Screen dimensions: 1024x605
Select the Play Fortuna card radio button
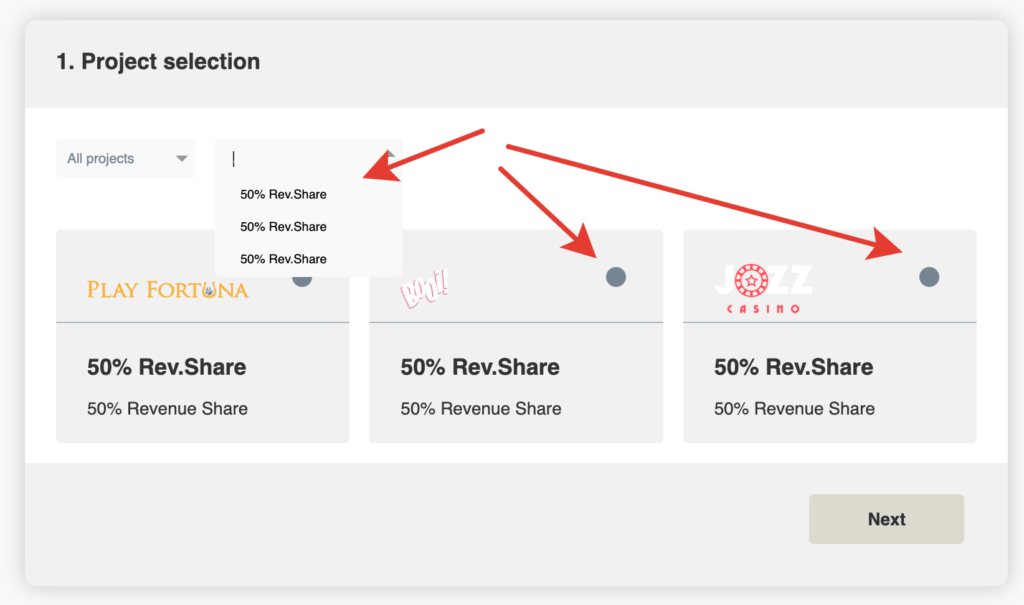pyautogui.click(x=303, y=280)
